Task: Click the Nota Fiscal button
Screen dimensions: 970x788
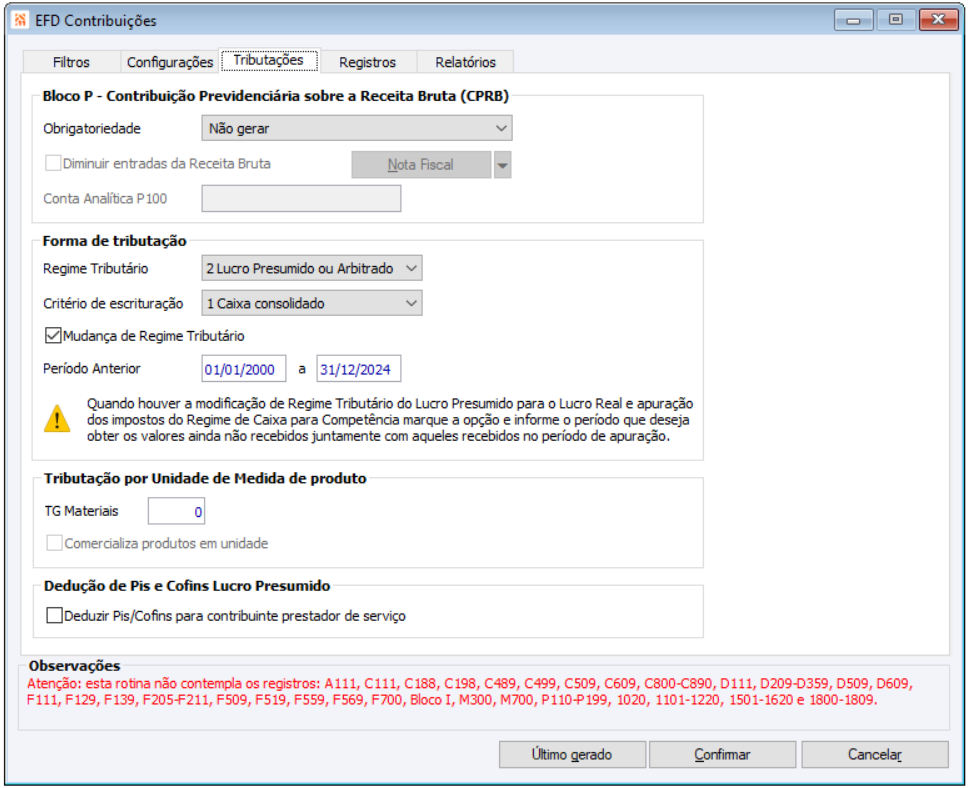Action: (421, 165)
